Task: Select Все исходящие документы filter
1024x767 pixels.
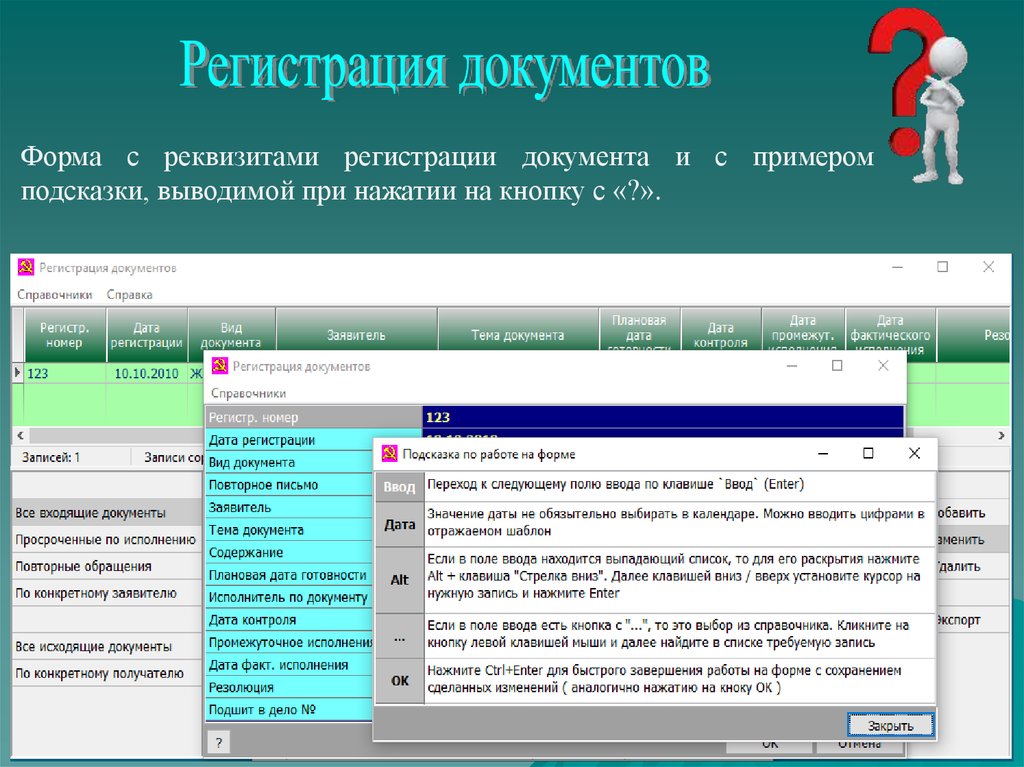Action: (93, 647)
